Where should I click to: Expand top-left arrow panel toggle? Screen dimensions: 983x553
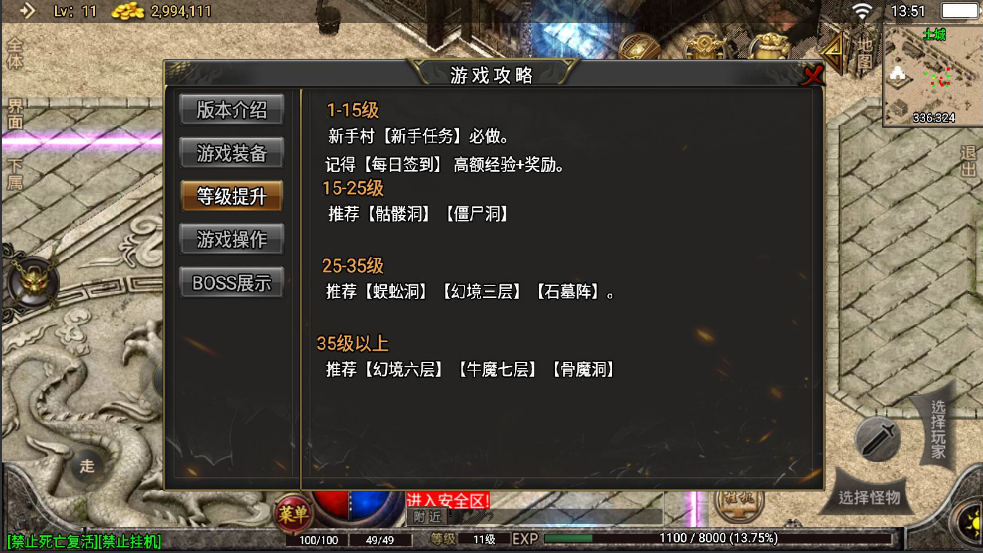coord(27,10)
